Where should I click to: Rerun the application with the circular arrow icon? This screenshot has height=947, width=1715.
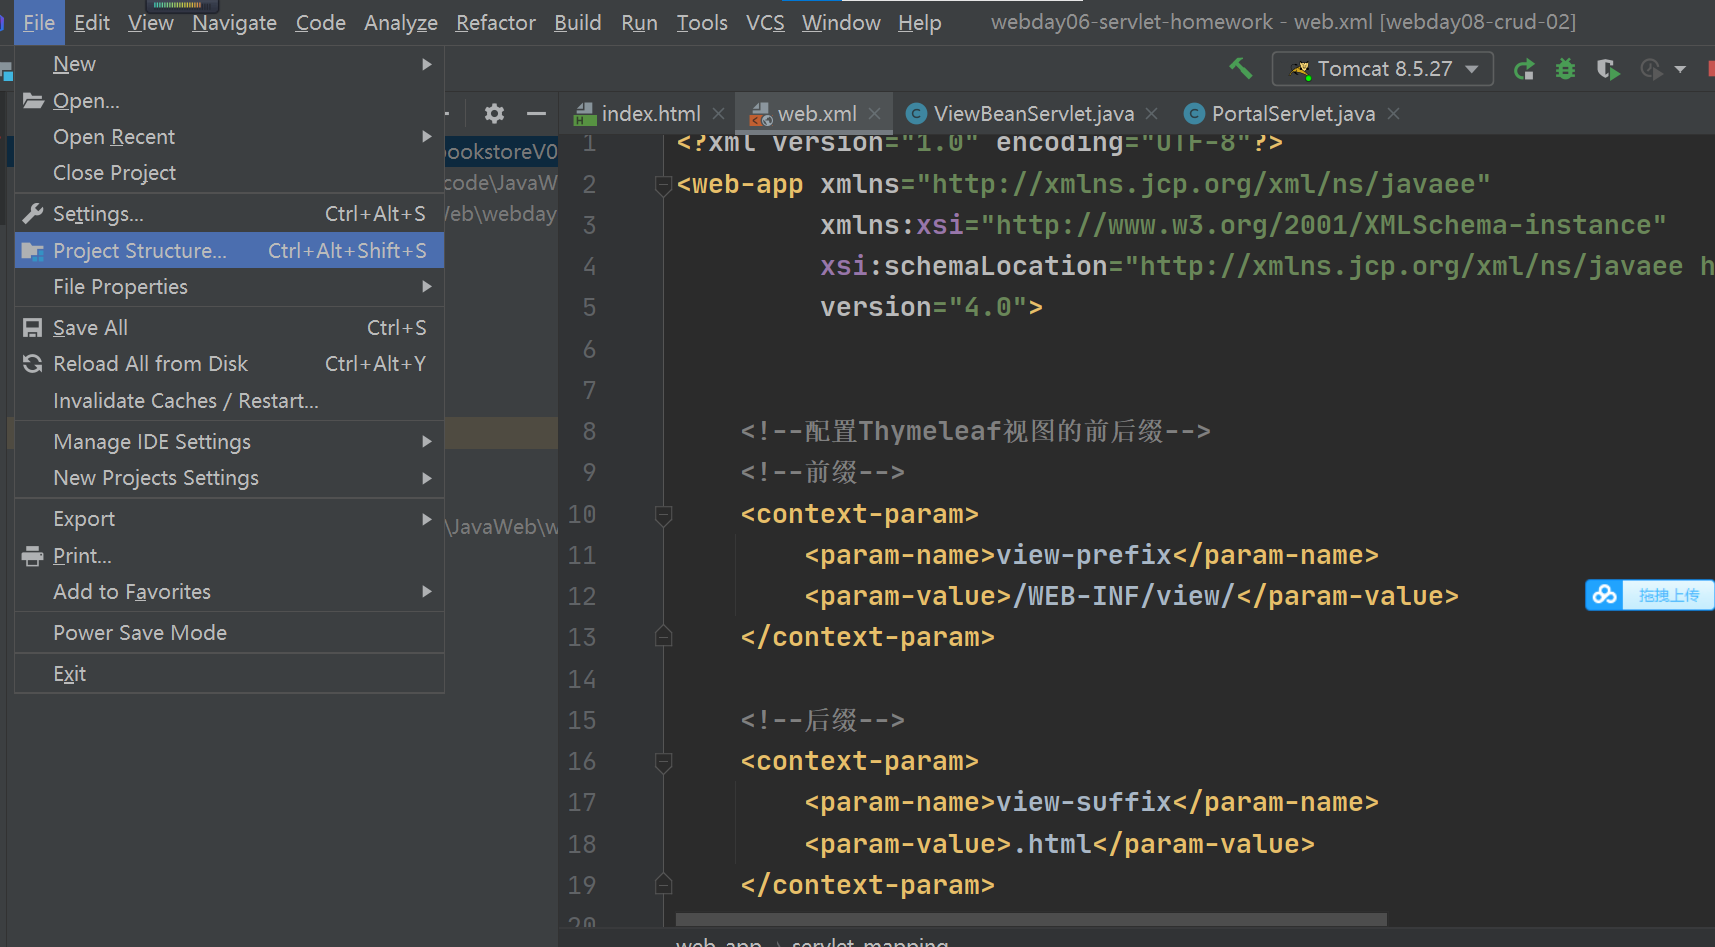point(1523,69)
